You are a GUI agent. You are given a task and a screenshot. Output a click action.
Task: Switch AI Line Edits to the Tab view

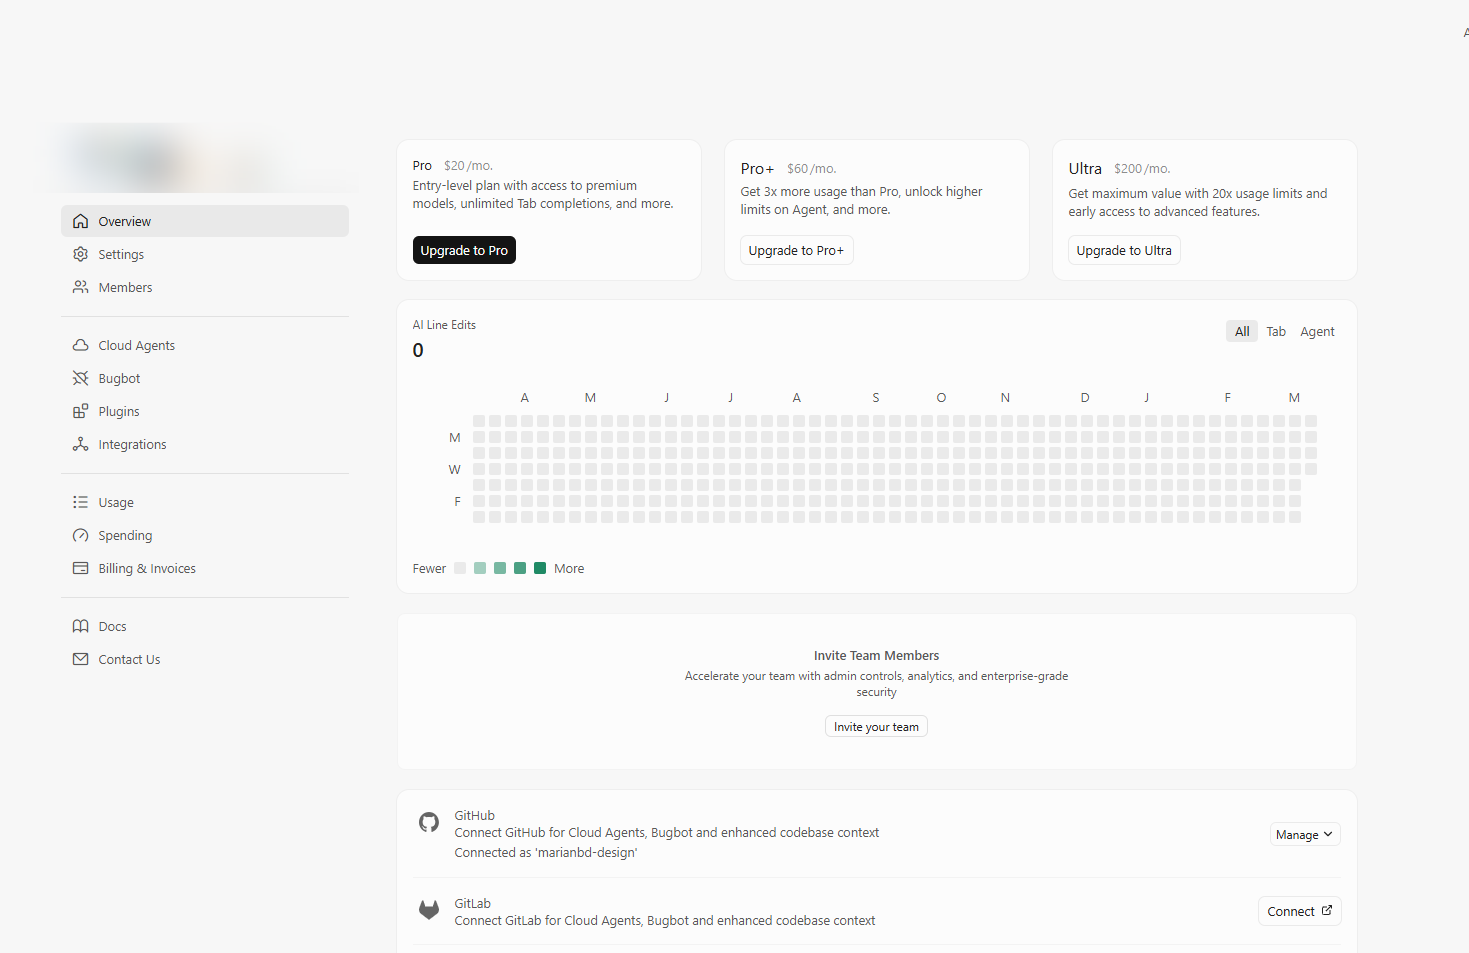[x=1276, y=331]
